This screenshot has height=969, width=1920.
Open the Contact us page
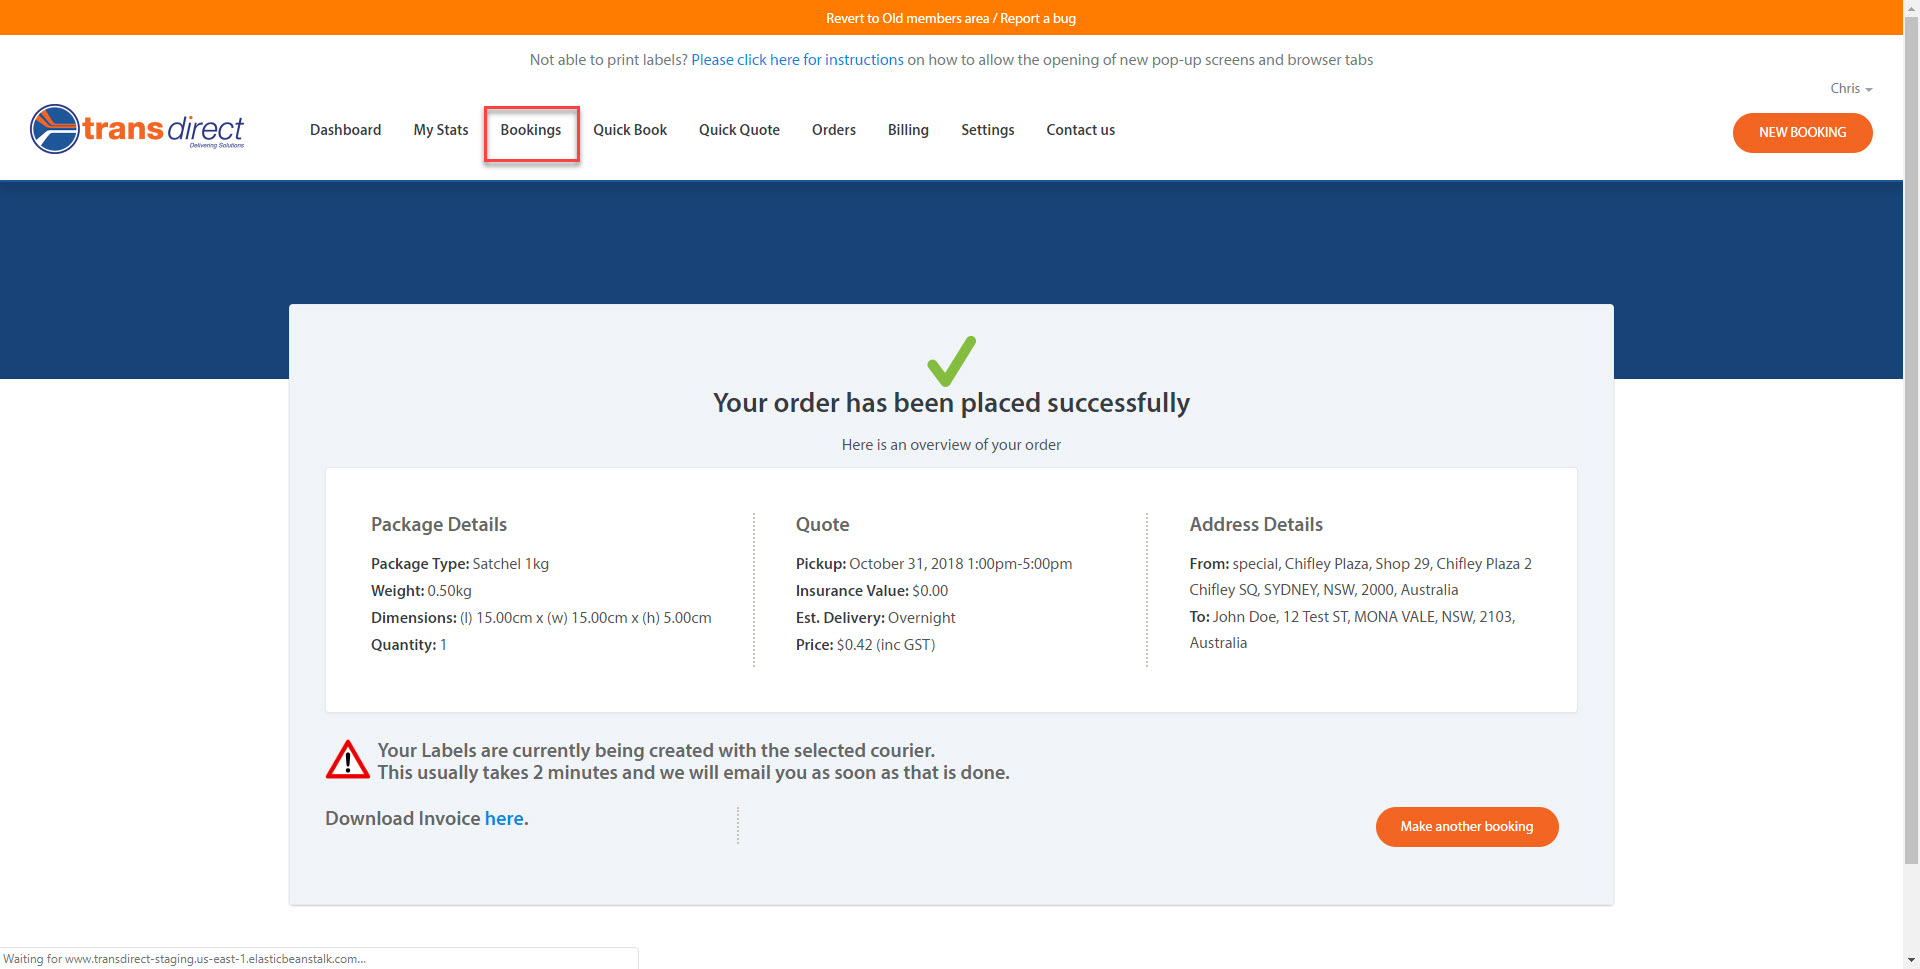coord(1080,130)
